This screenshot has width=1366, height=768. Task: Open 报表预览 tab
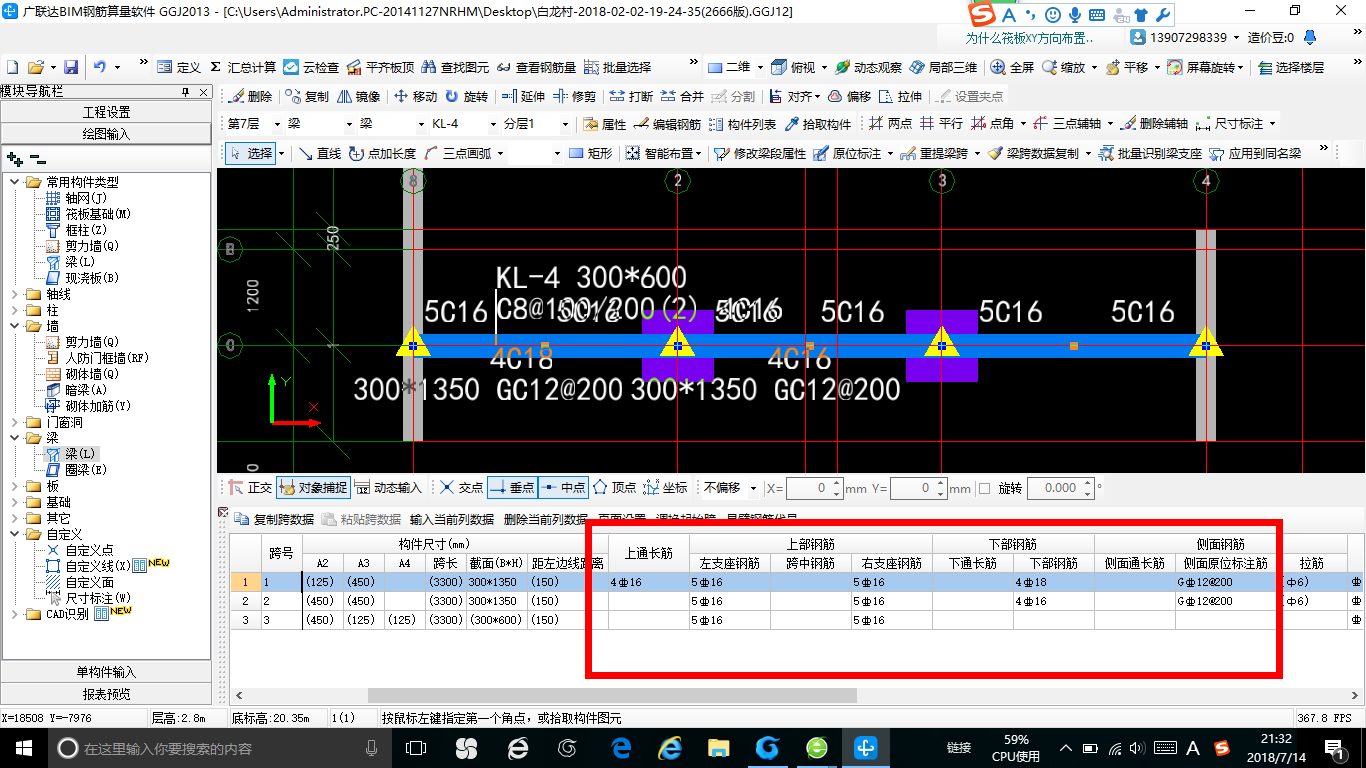pos(106,693)
